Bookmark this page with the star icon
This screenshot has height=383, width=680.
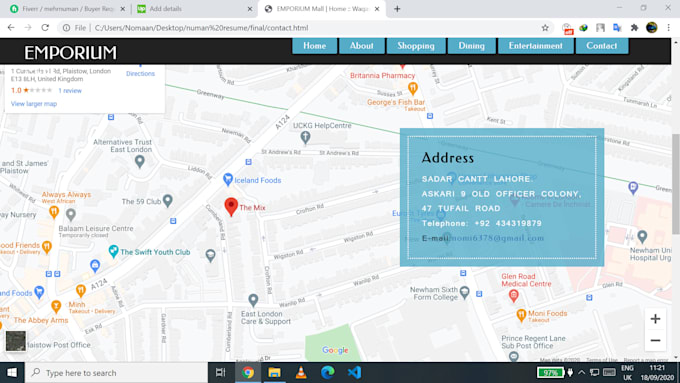tap(545, 28)
